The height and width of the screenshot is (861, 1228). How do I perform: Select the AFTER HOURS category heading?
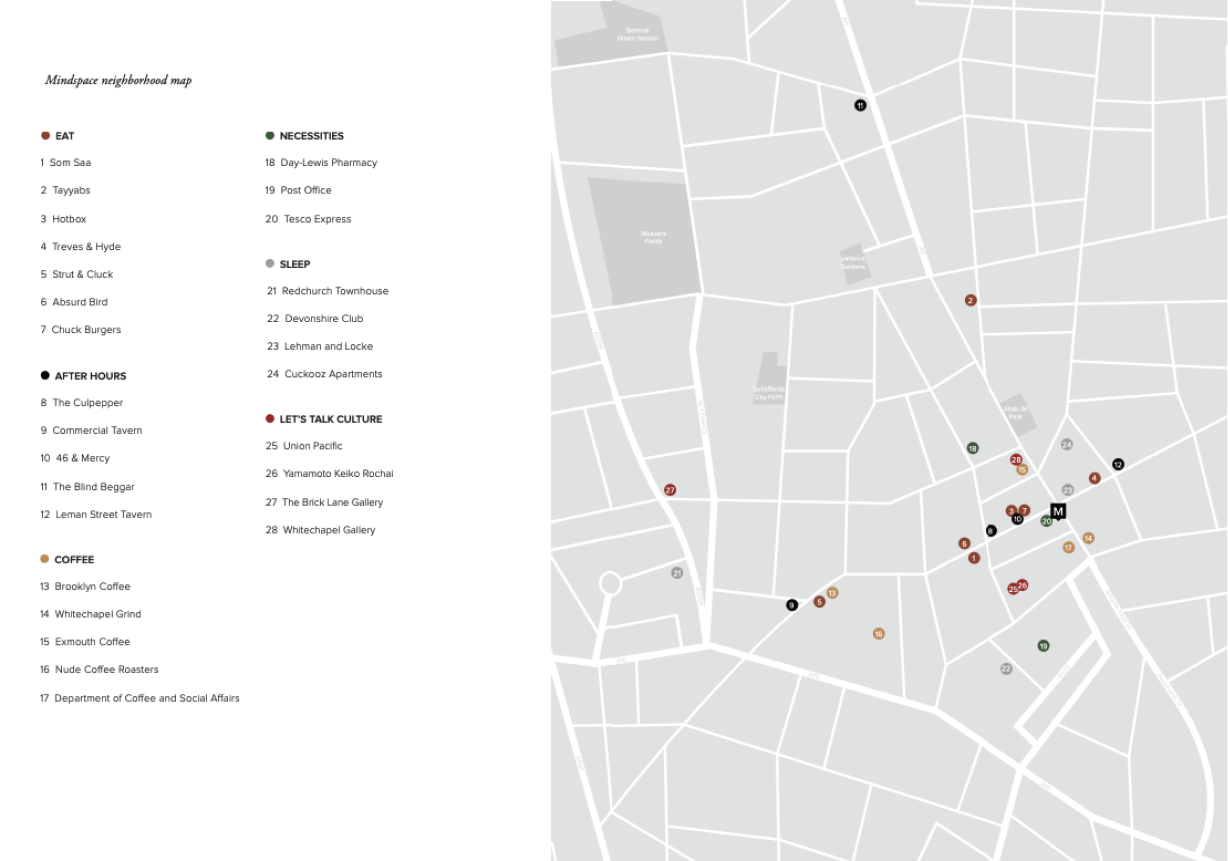[x=90, y=376]
